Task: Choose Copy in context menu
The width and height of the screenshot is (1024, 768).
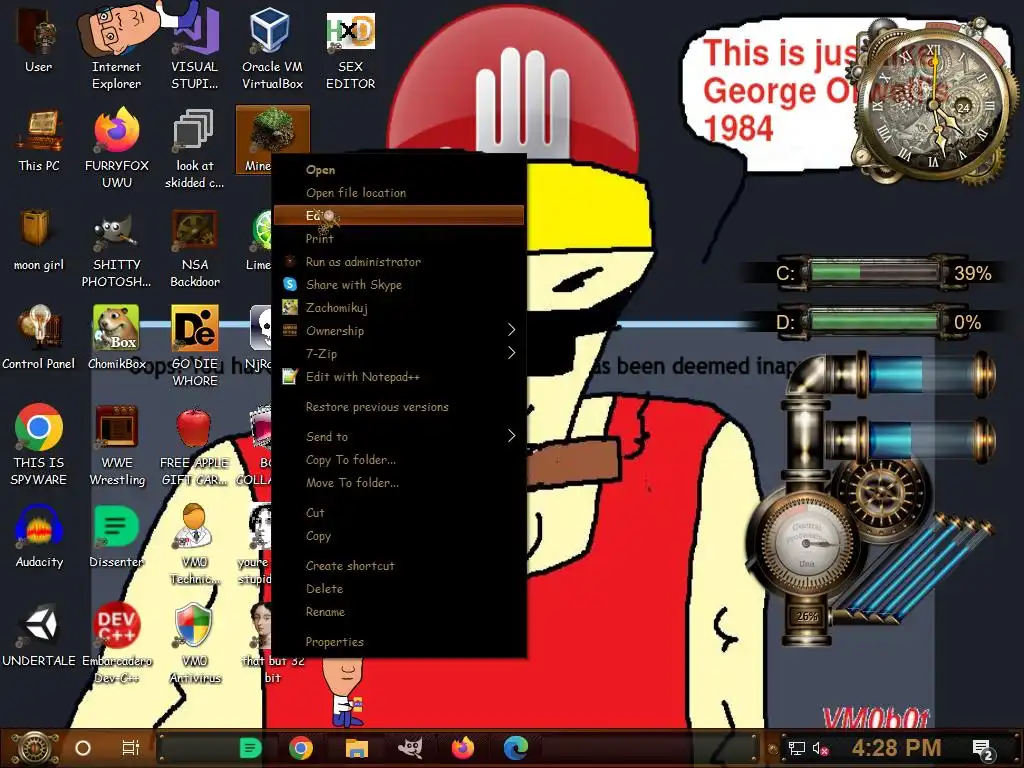Action: (x=398, y=536)
